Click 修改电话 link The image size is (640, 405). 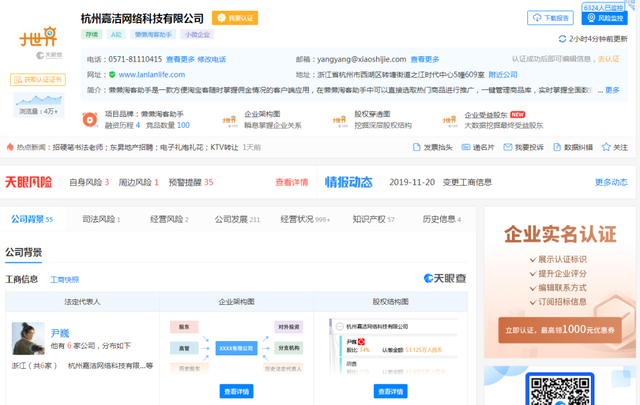click(211, 59)
